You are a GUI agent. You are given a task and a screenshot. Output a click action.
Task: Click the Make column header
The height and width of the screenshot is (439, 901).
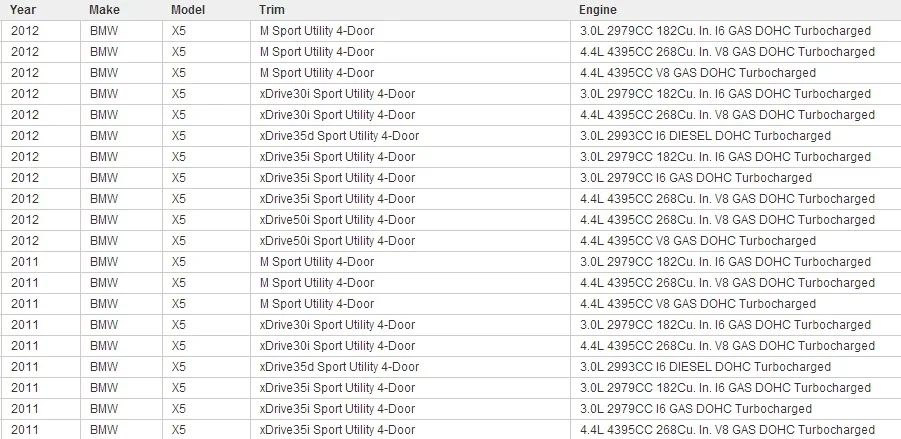point(105,10)
